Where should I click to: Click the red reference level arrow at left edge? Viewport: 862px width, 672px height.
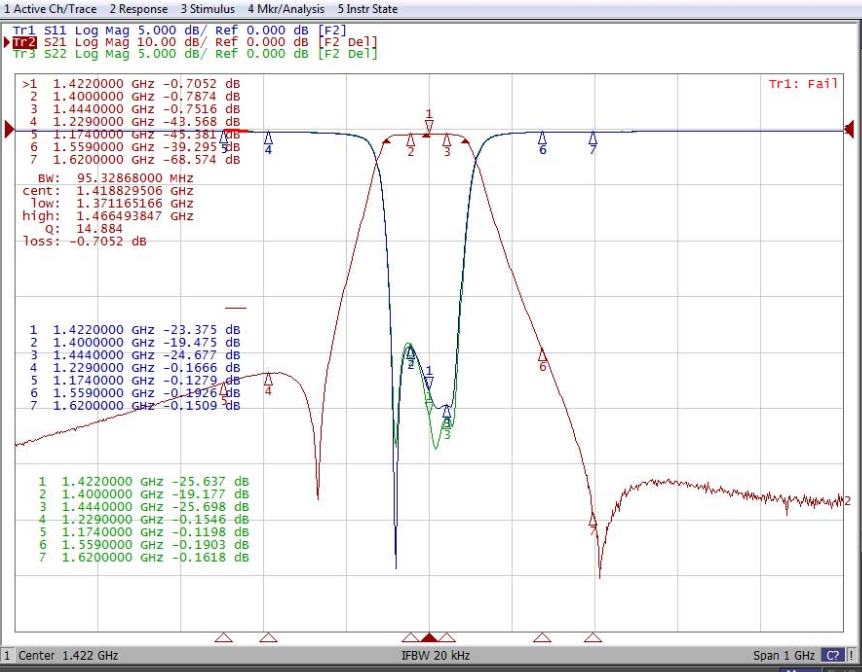[x=9, y=130]
